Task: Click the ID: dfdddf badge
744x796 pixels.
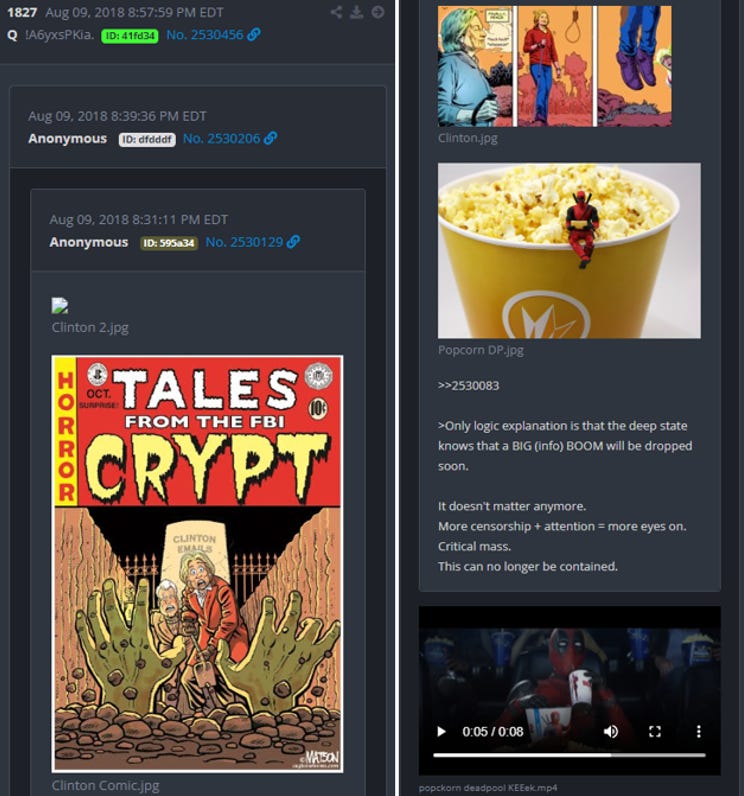Action: point(147,139)
